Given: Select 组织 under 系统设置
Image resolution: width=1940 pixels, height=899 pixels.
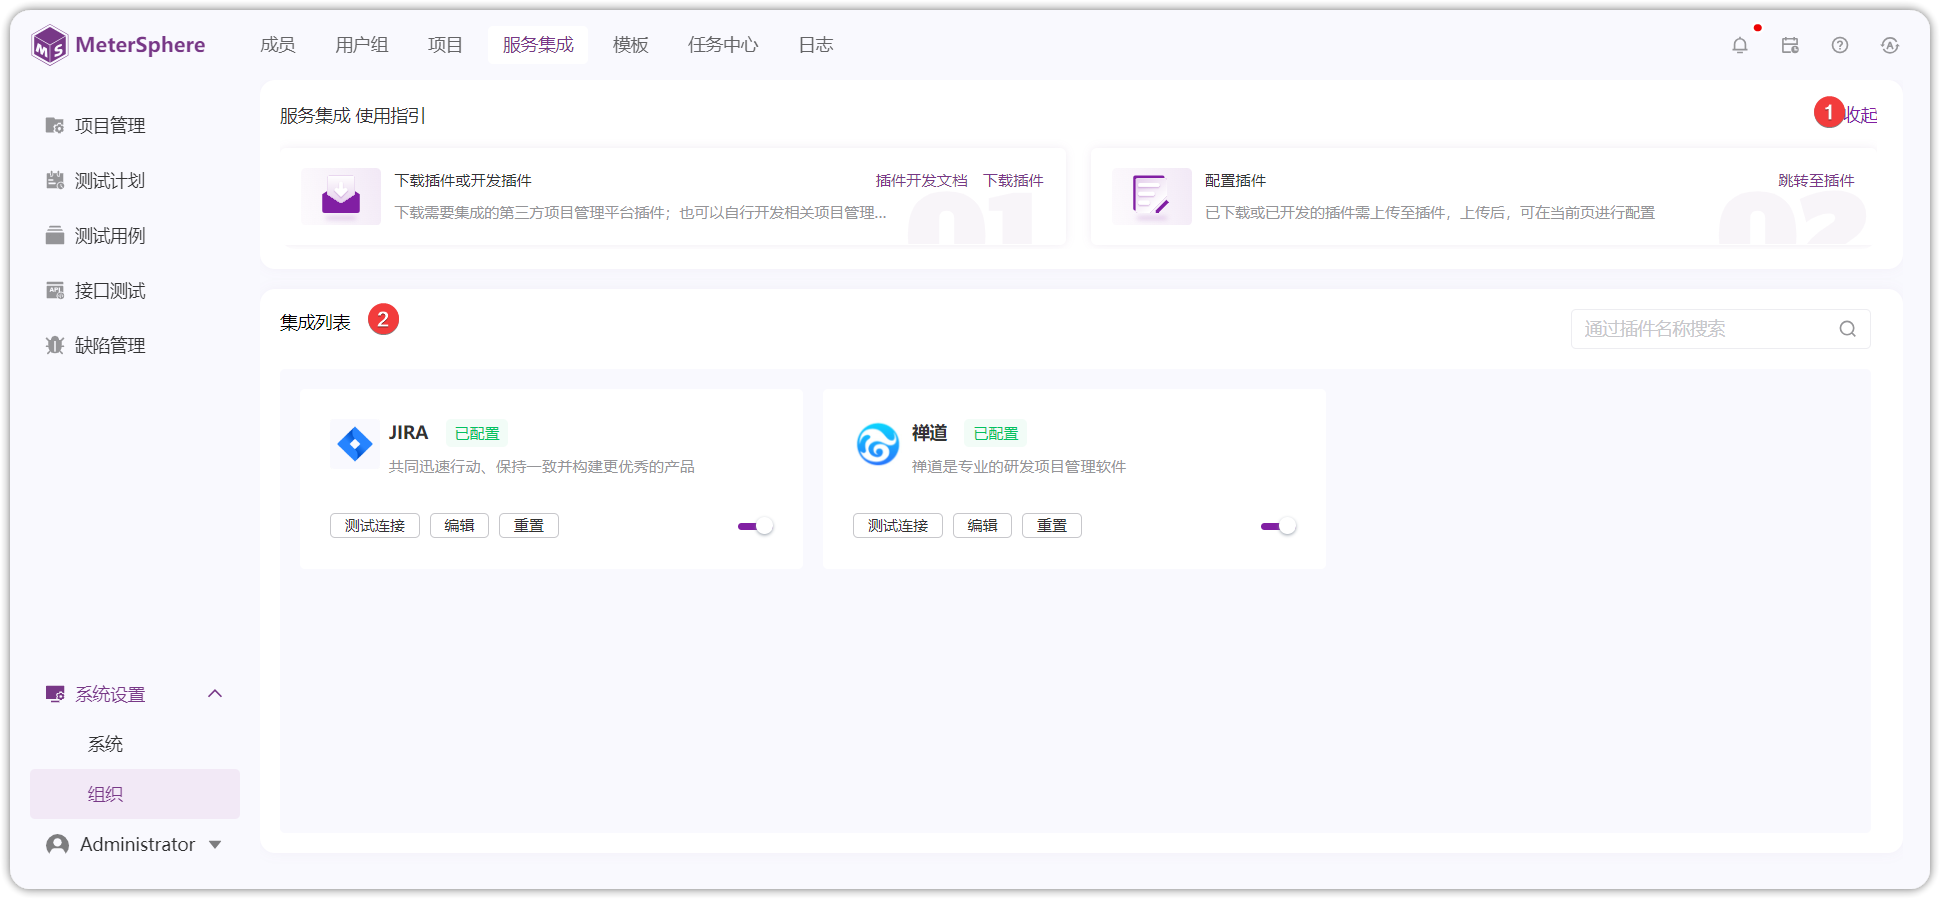Looking at the screenshot, I should coord(135,794).
